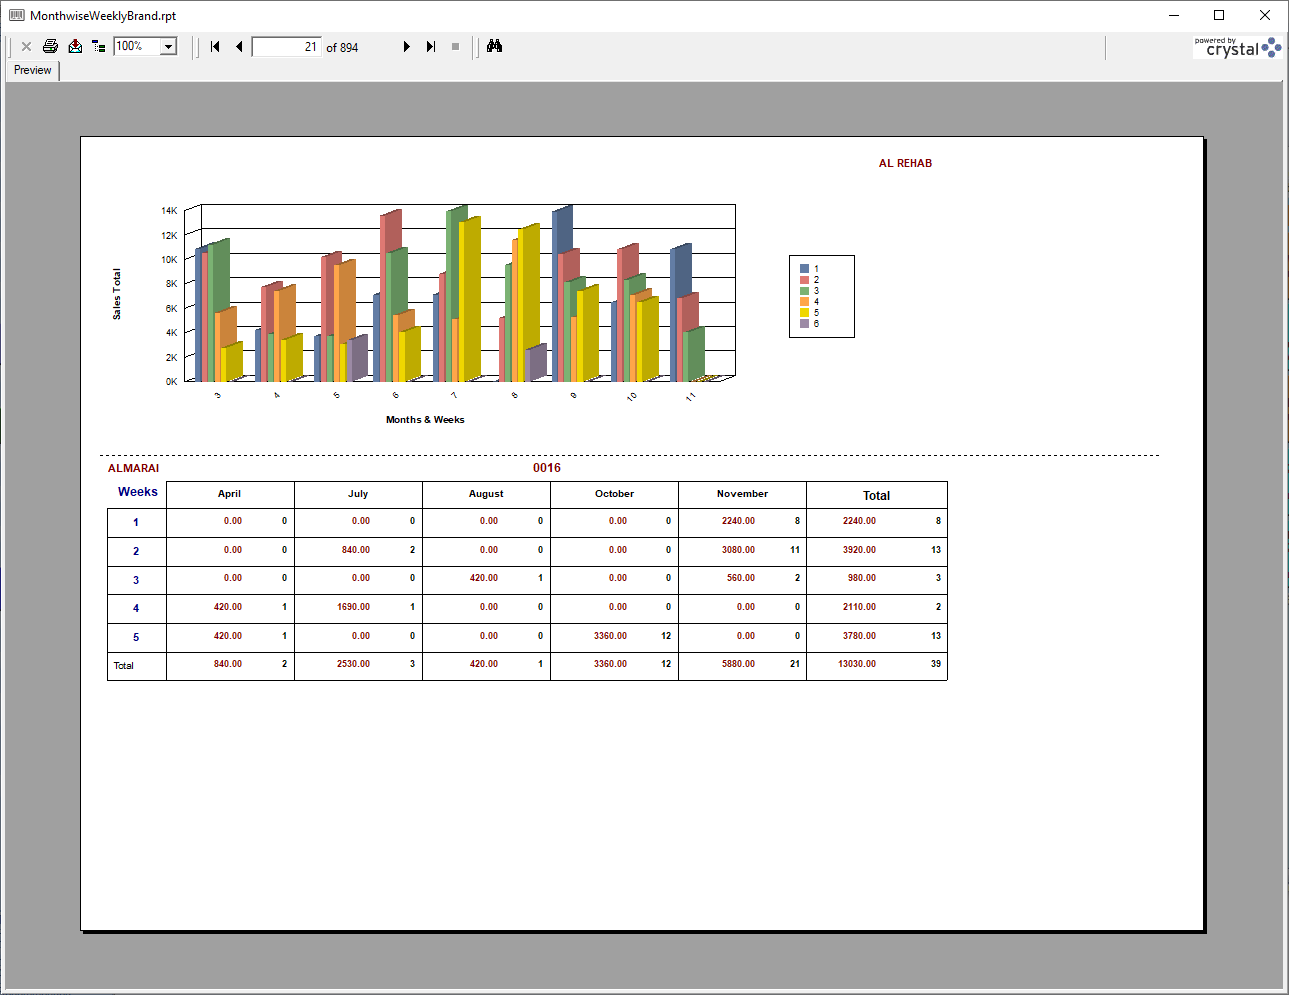Click week 4 total value 2110.00
This screenshot has height=995, width=1289.
coord(859,607)
